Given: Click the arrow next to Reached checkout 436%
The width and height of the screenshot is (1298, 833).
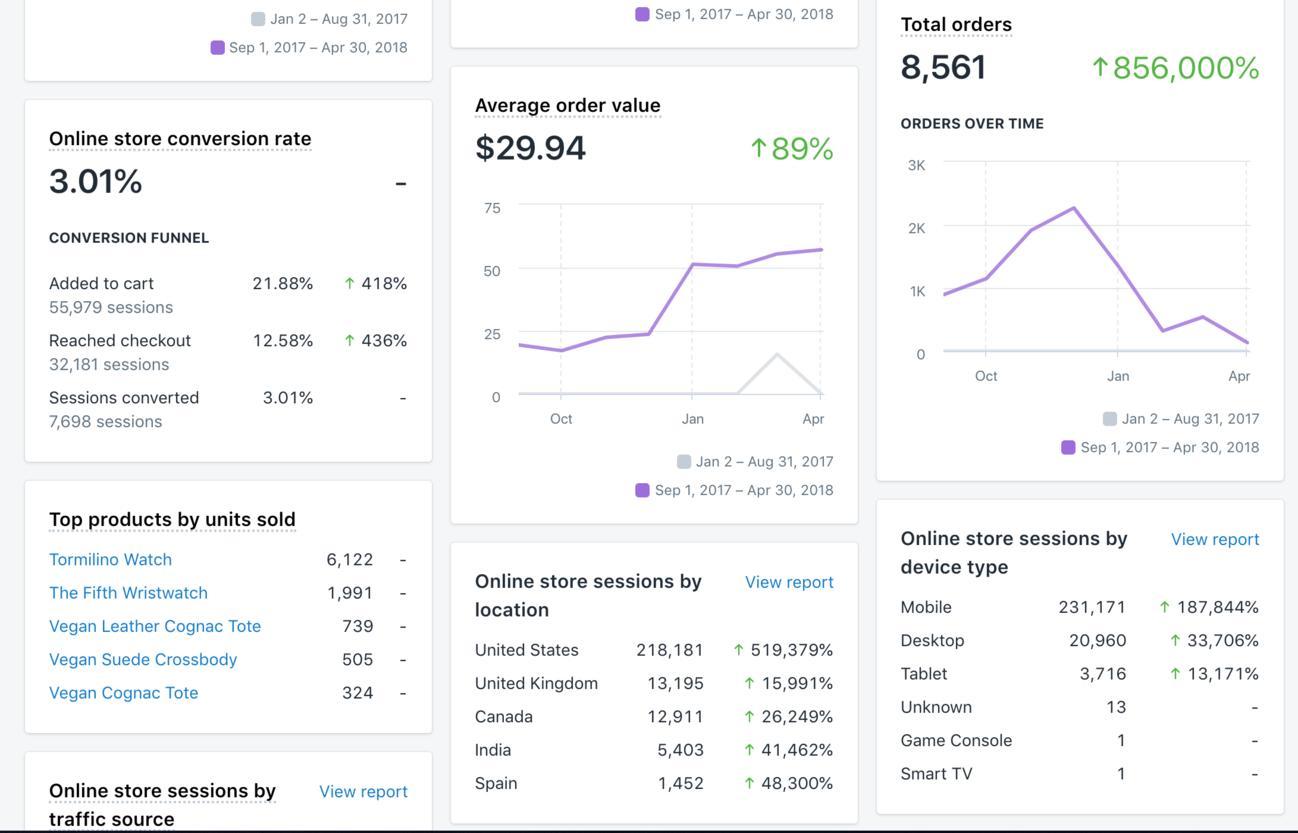Looking at the screenshot, I should click(349, 341).
